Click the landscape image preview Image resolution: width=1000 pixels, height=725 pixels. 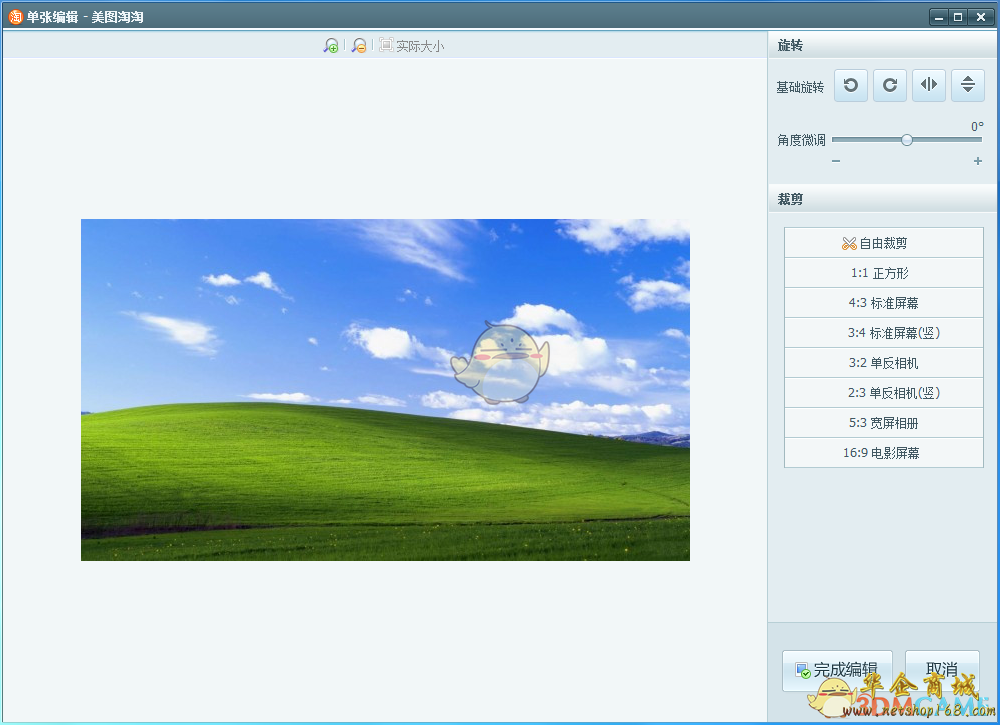point(385,390)
